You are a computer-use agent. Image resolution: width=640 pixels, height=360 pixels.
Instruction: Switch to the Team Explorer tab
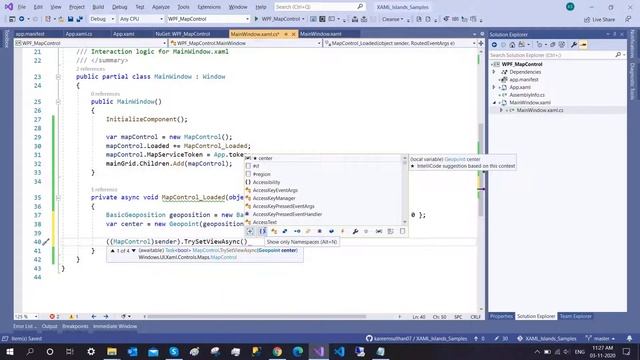tap(576, 316)
